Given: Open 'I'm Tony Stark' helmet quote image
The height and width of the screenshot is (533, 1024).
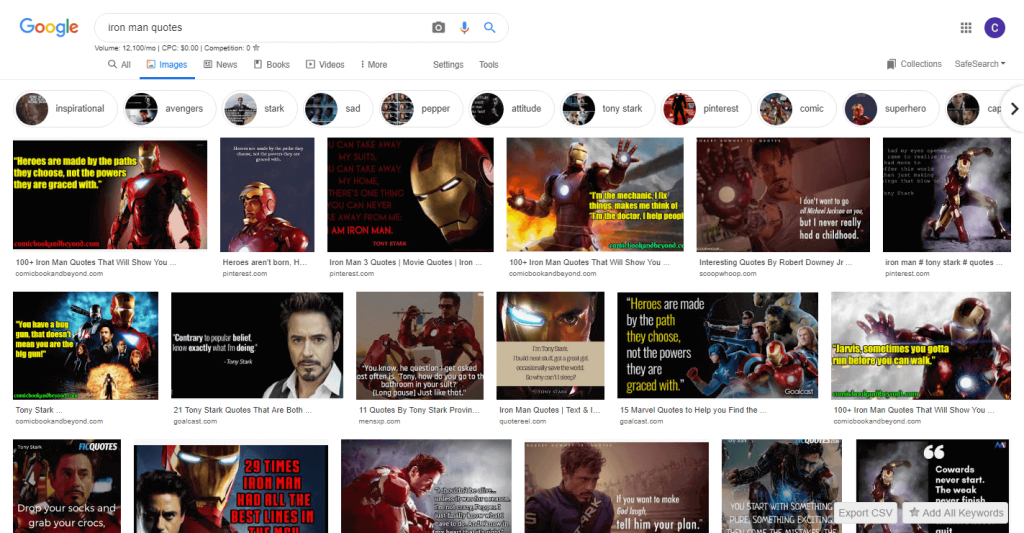Looking at the screenshot, I should coord(551,346).
